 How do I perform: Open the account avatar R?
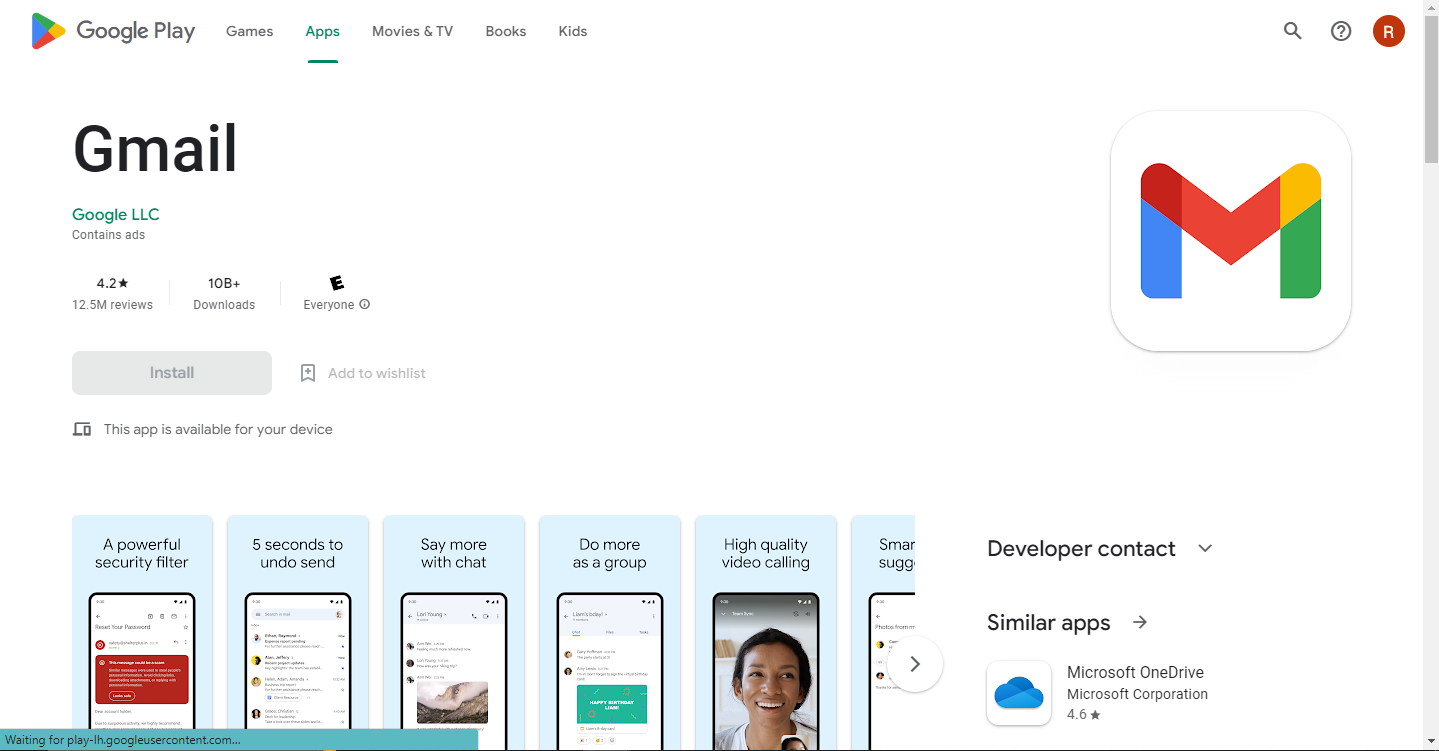tap(1389, 31)
